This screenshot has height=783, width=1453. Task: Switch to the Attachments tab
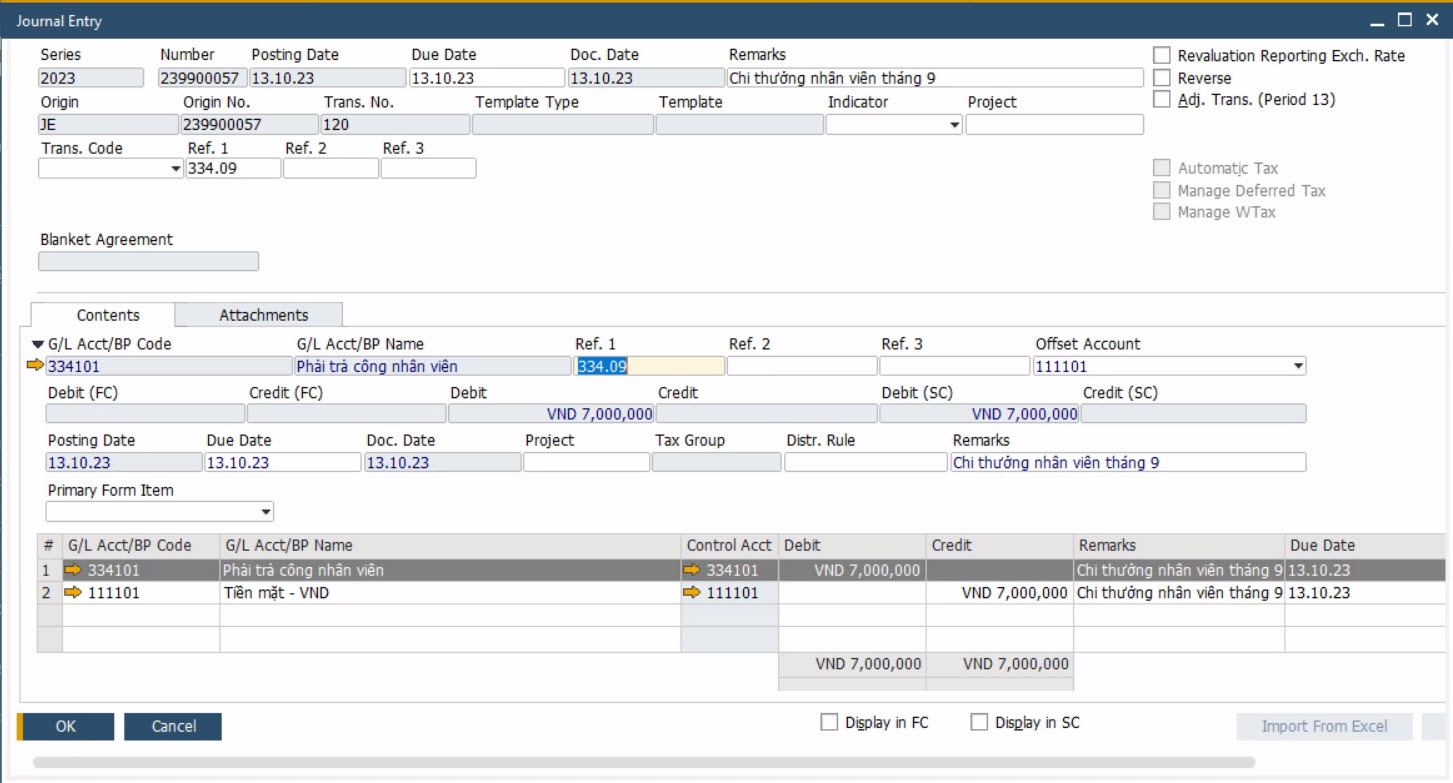click(x=264, y=315)
